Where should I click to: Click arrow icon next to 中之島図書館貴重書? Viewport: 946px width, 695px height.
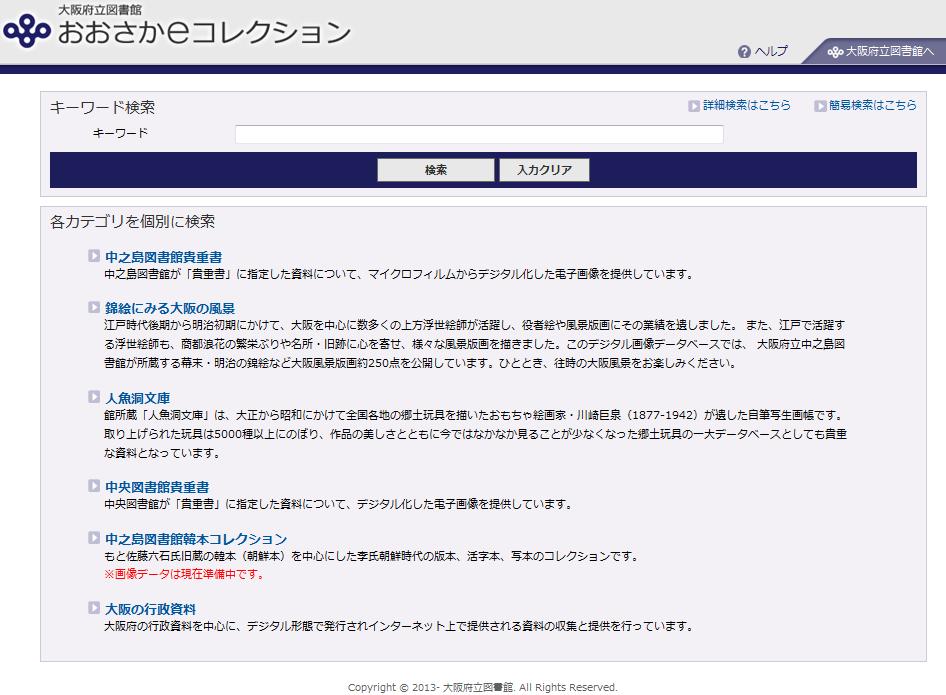(94, 256)
